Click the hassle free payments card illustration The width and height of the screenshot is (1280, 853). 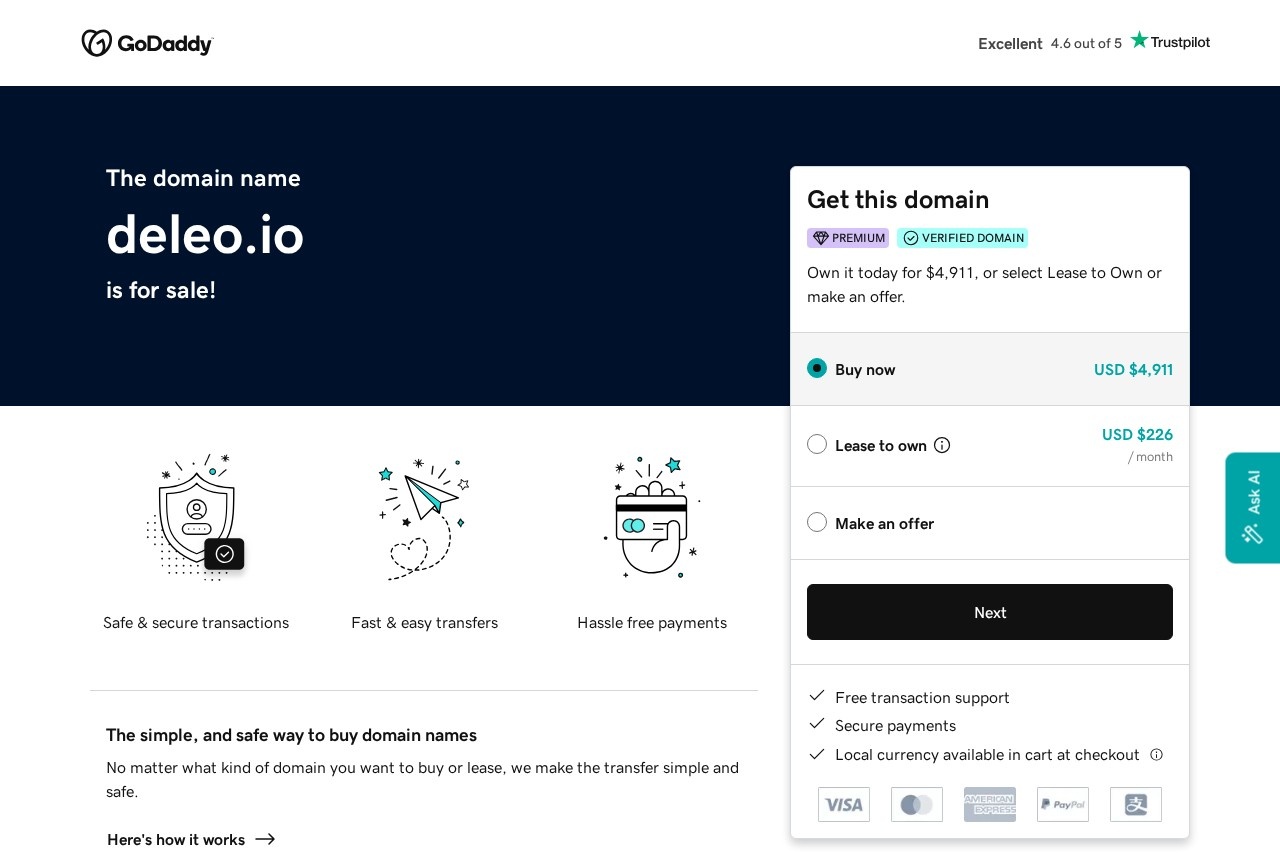click(652, 516)
